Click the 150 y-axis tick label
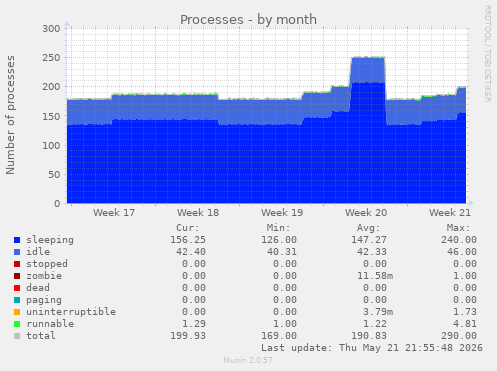 (x=51, y=116)
